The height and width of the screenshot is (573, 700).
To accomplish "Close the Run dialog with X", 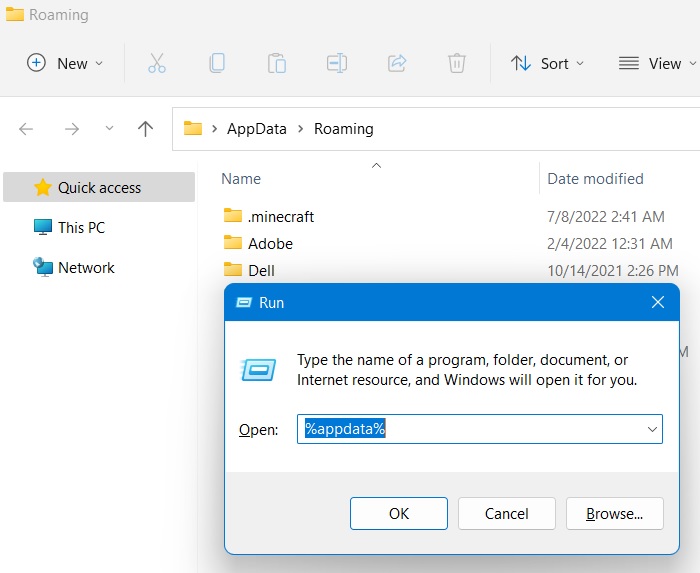I will coord(658,302).
